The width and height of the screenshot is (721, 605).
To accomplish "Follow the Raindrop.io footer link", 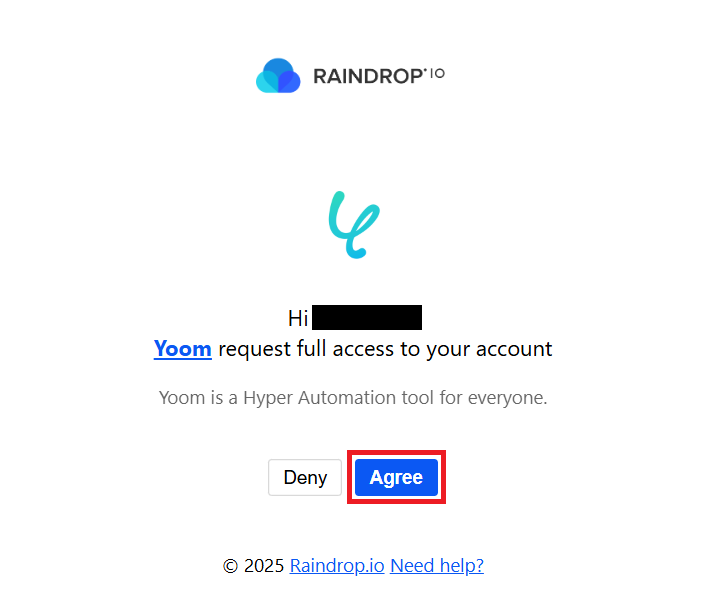I will pyautogui.click(x=337, y=565).
